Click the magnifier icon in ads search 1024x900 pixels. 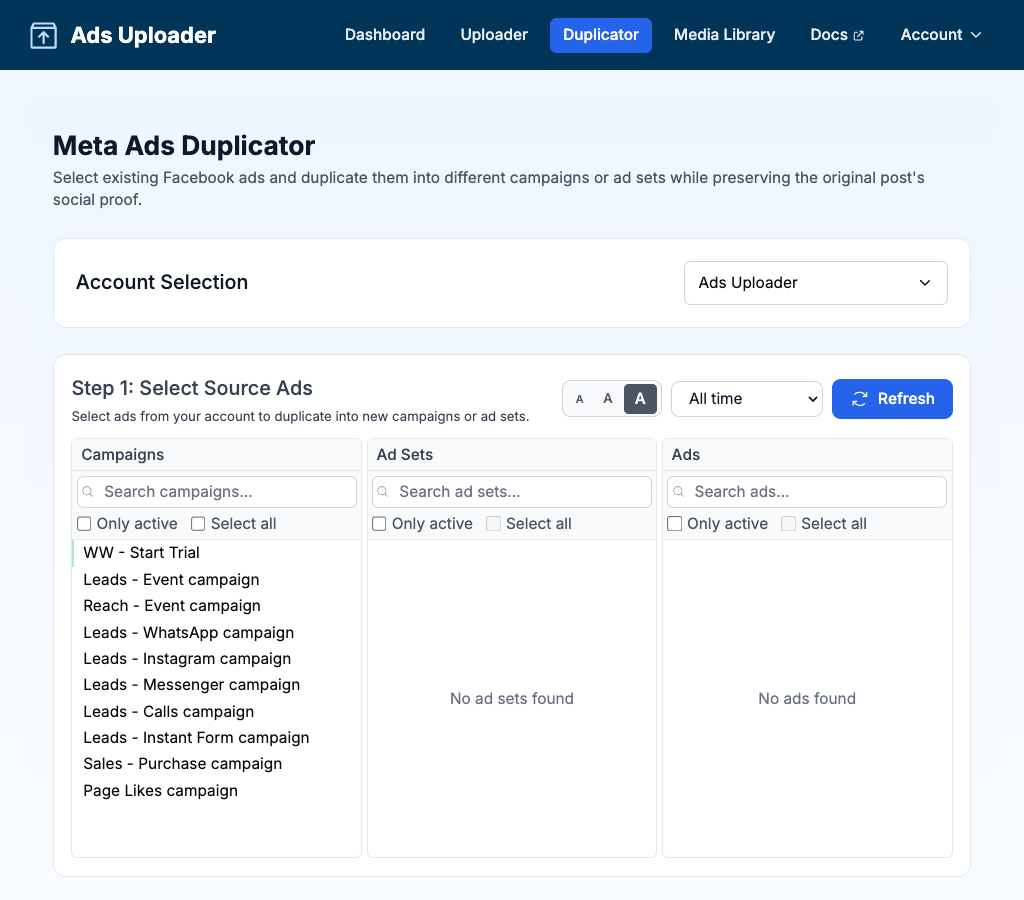tap(679, 492)
